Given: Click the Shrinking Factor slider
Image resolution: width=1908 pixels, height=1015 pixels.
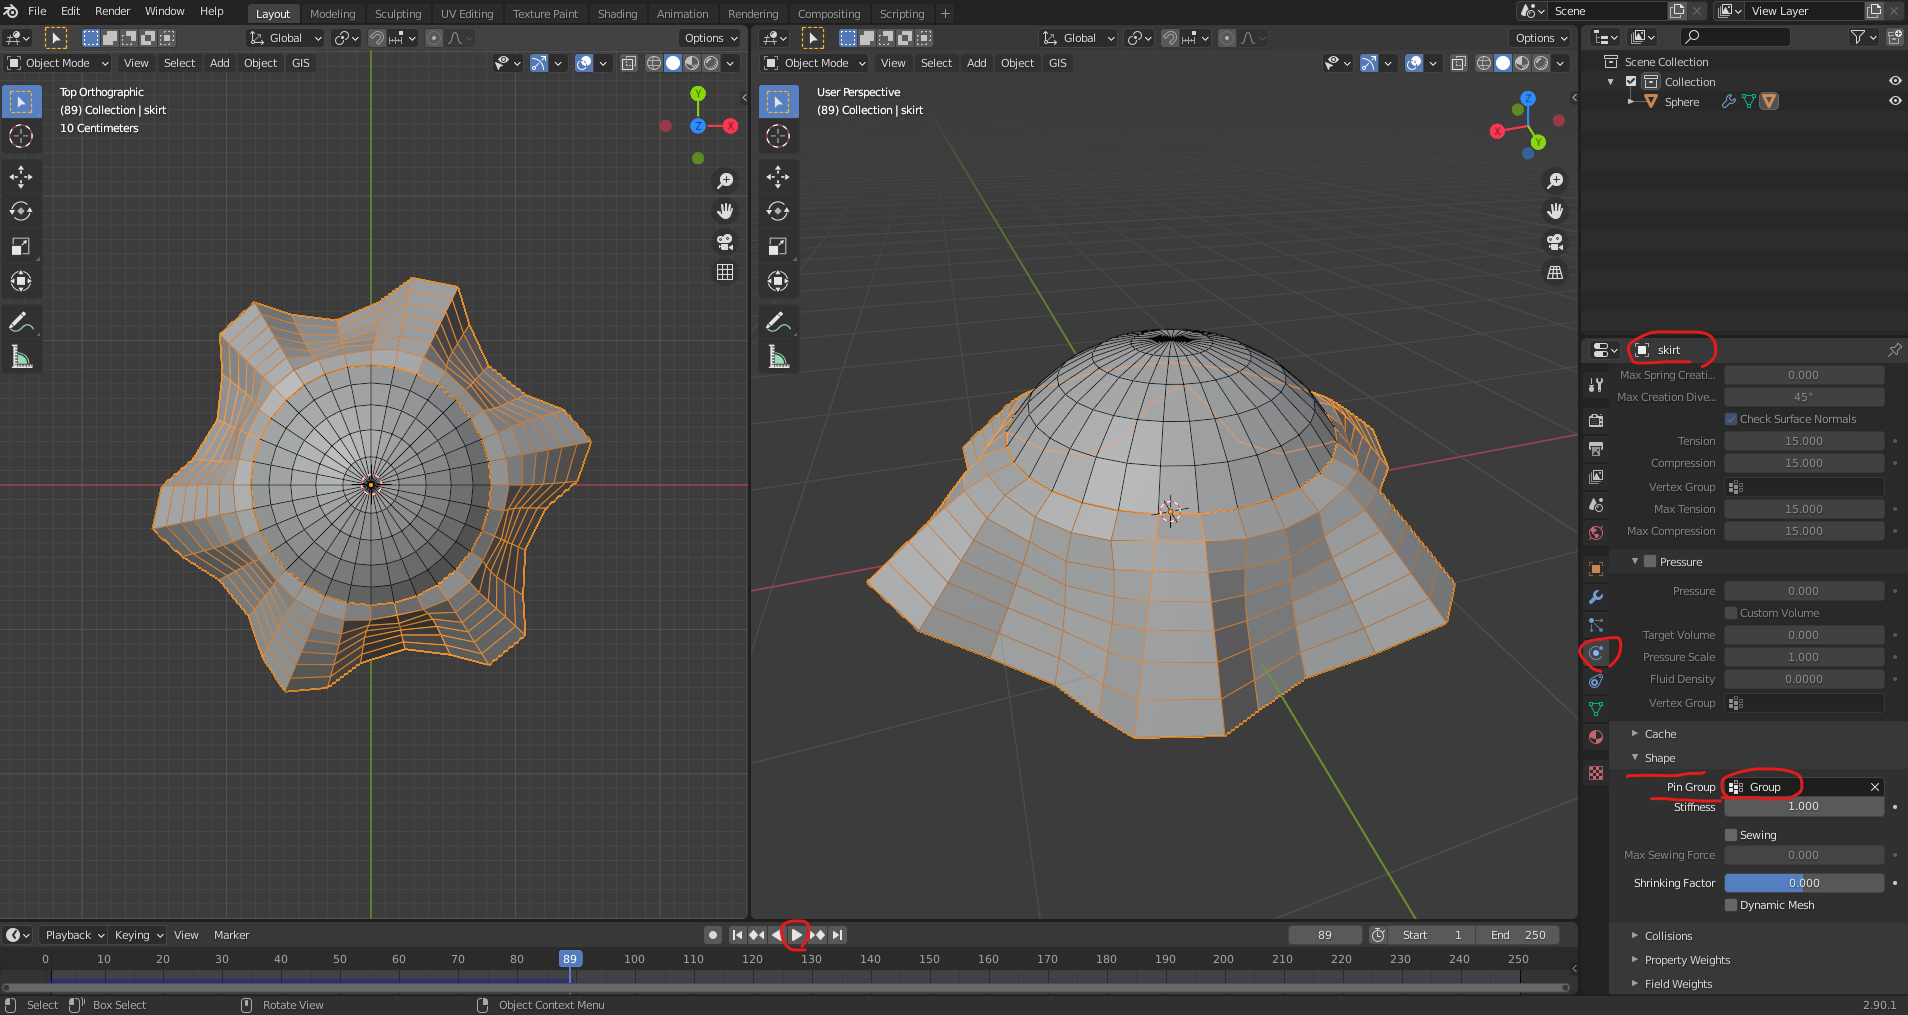Looking at the screenshot, I should coord(1803,883).
